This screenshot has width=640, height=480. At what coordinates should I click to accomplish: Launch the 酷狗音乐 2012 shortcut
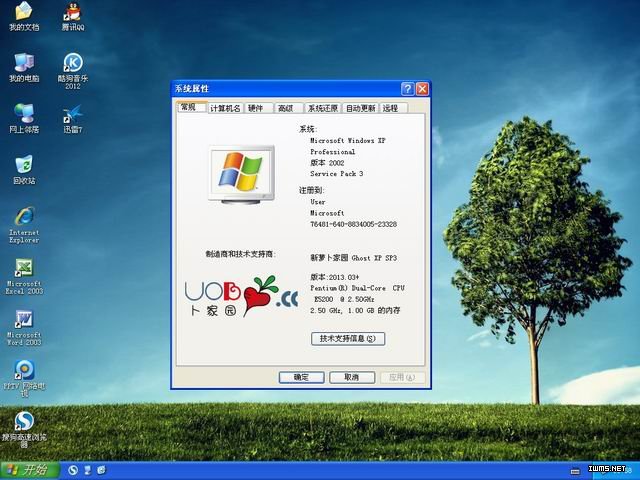(x=73, y=71)
